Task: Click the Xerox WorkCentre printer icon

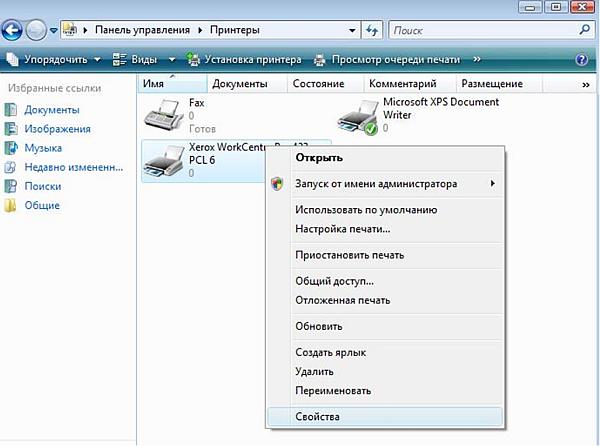Action: pos(163,159)
